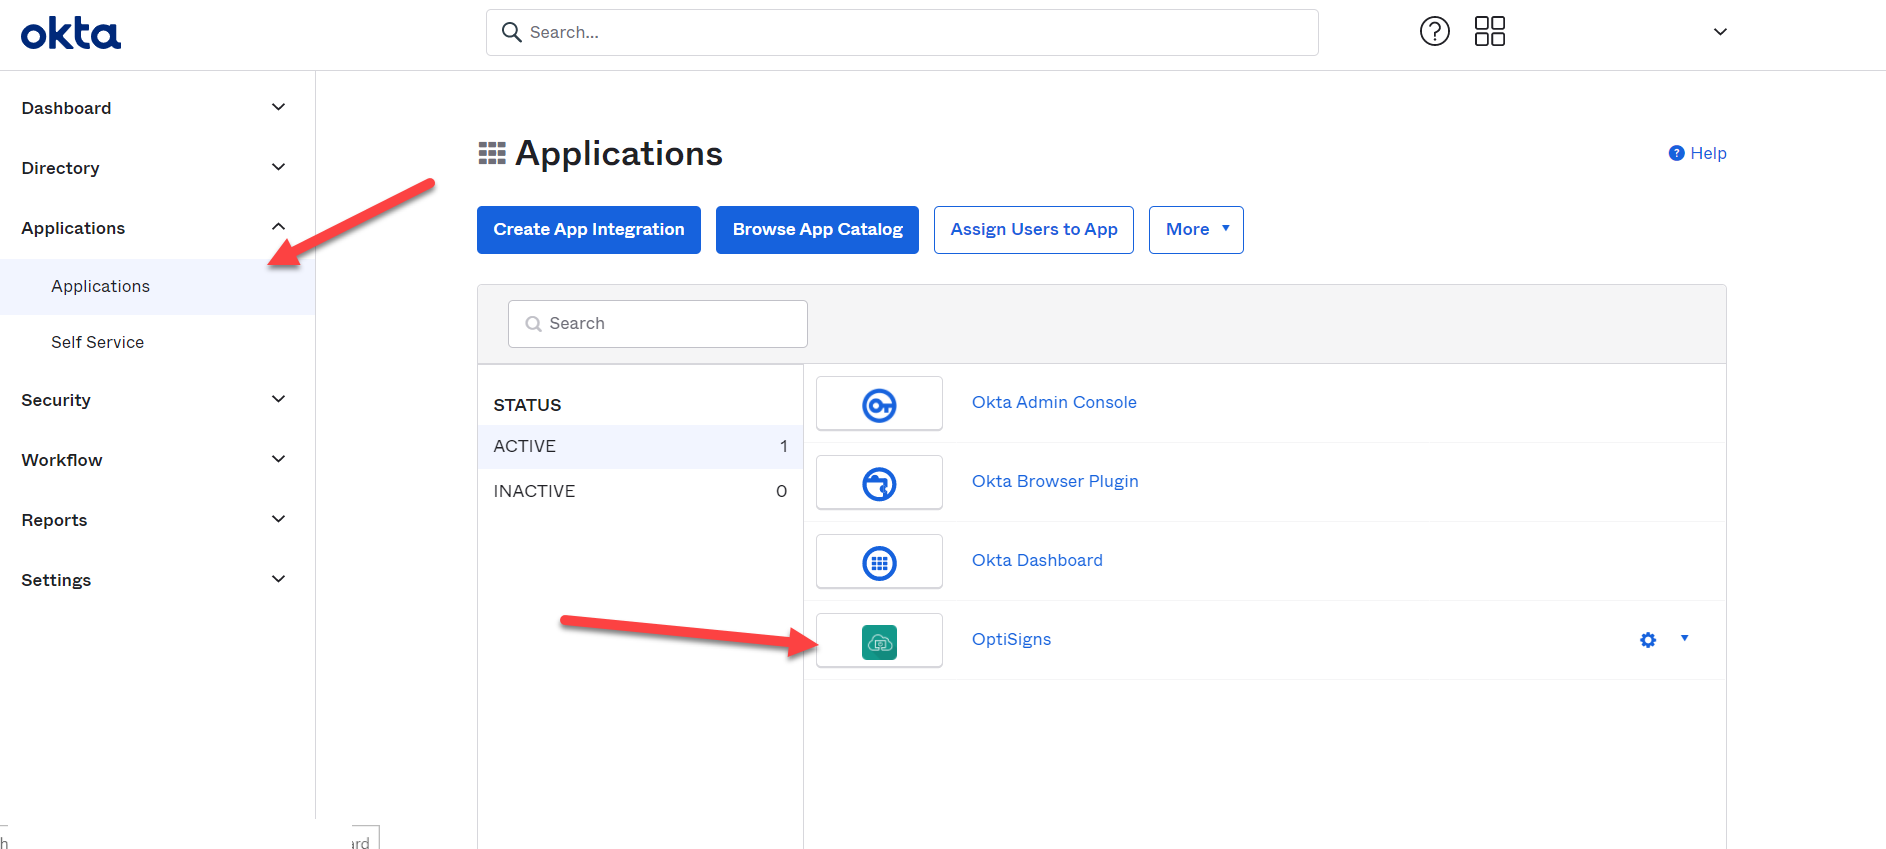Image resolution: width=1886 pixels, height=849 pixels.
Task: Open the help question mark icon
Action: (x=1434, y=32)
